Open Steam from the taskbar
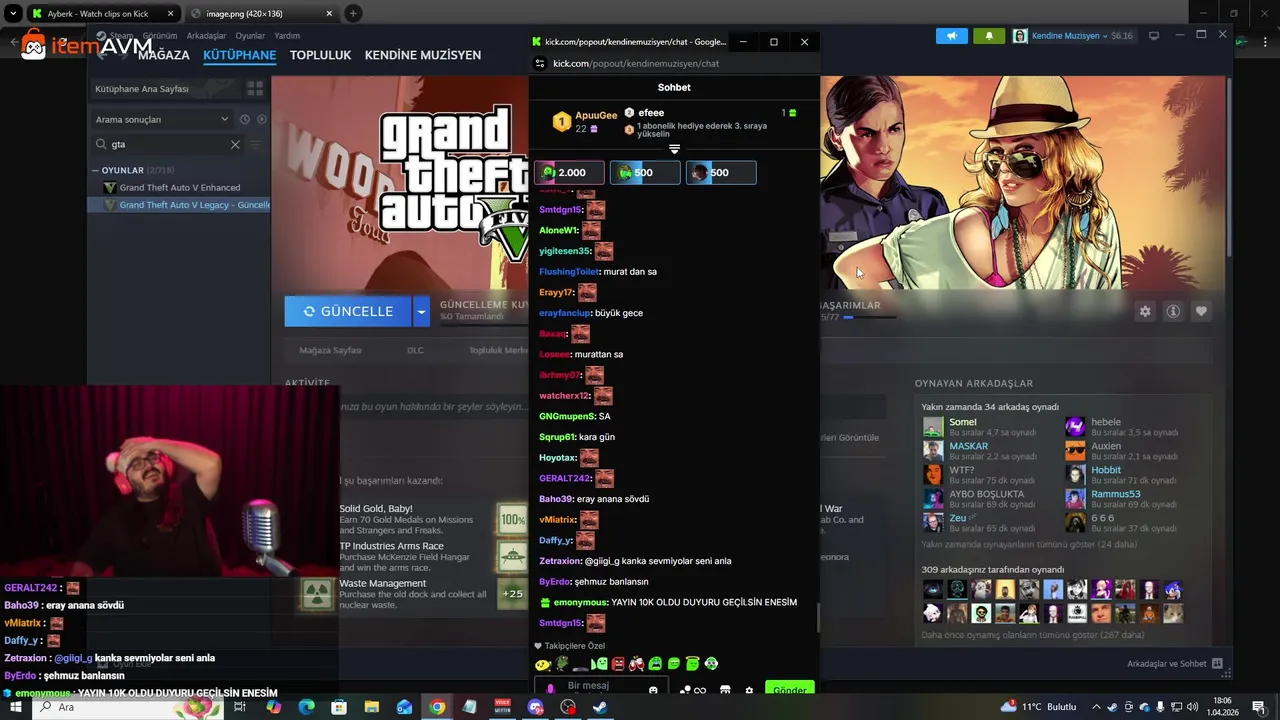The width and height of the screenshot is (1280, 720). (600, 707)
